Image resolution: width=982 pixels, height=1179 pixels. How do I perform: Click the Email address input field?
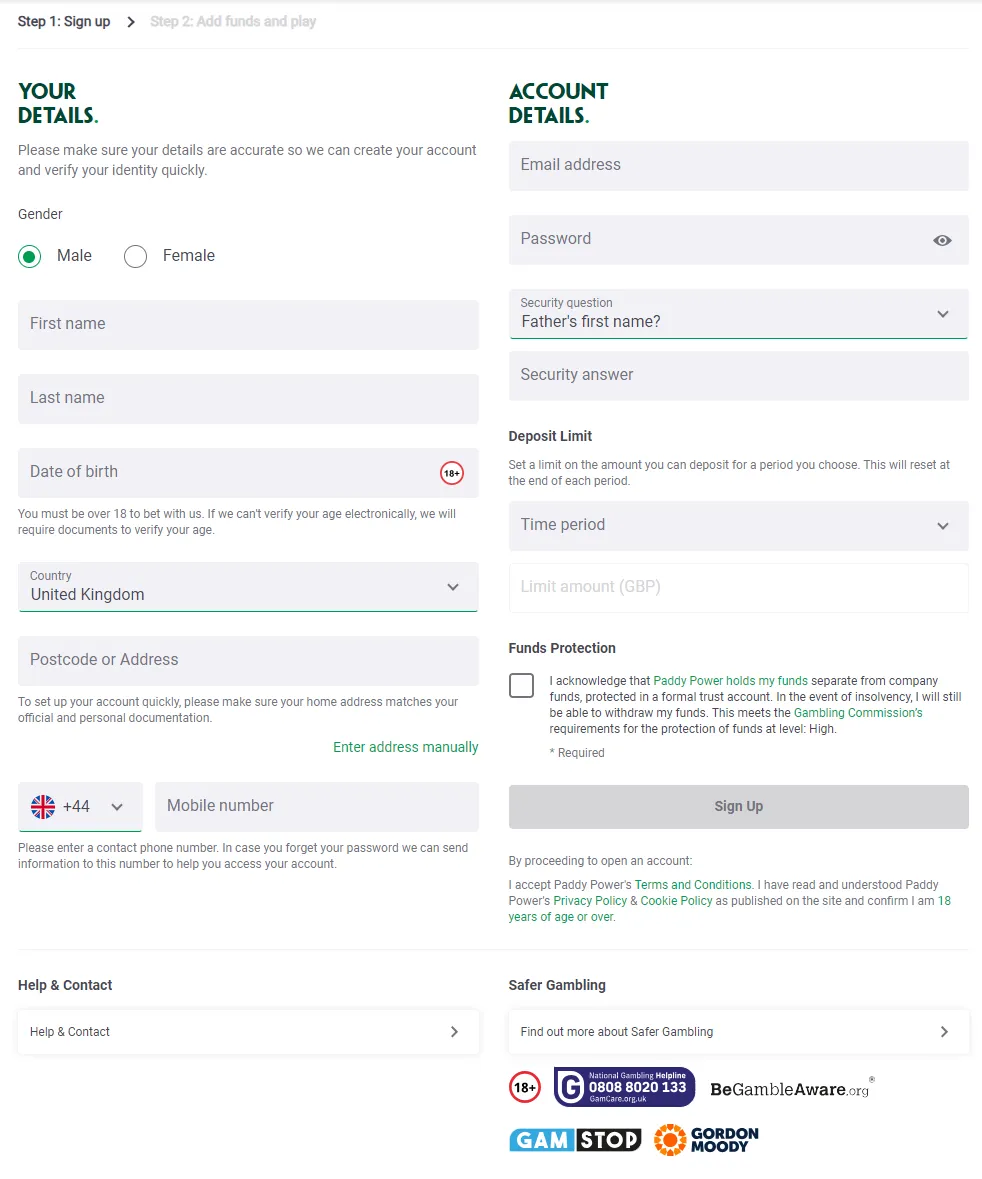[x=738, y=165]
